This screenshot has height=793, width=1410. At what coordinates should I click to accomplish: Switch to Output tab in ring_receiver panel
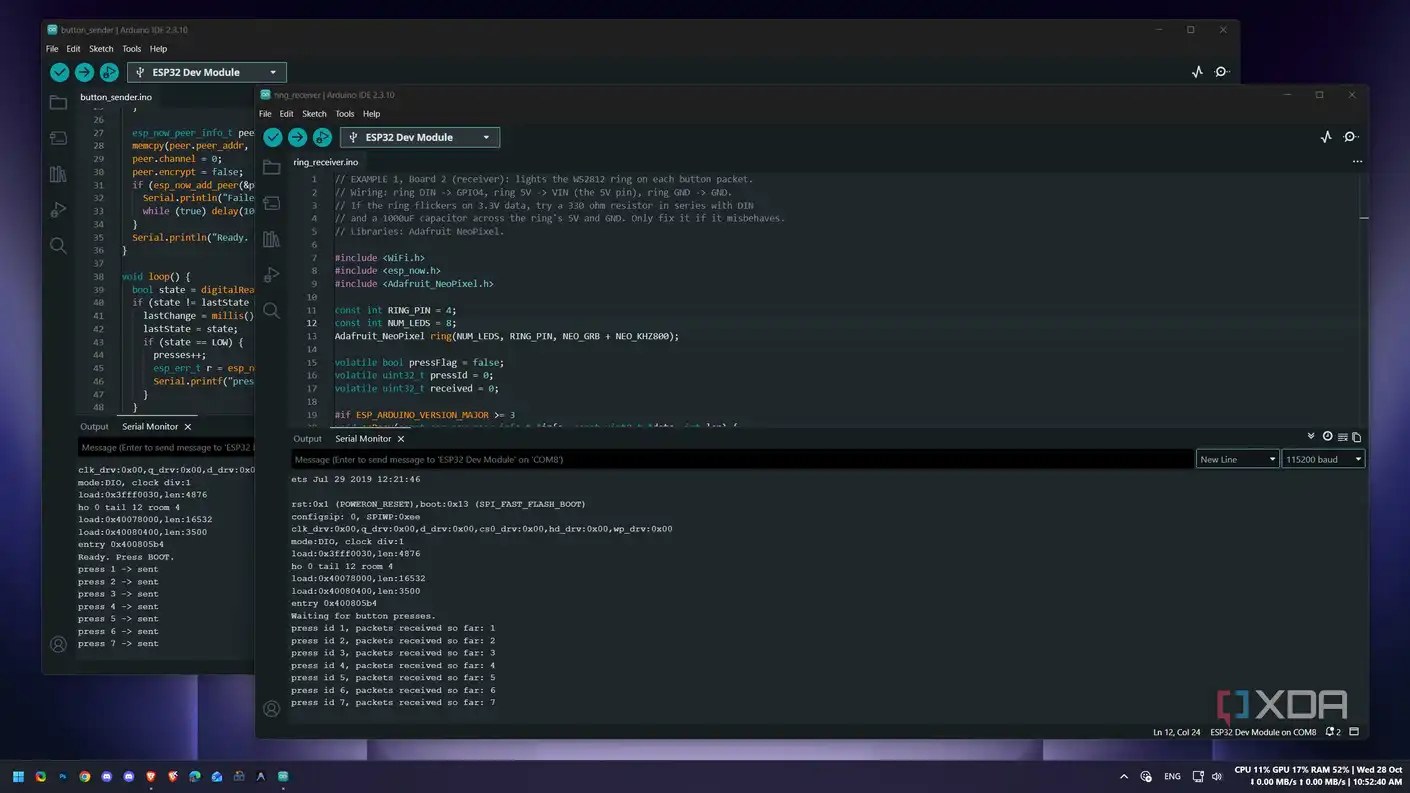coord(307,439)
